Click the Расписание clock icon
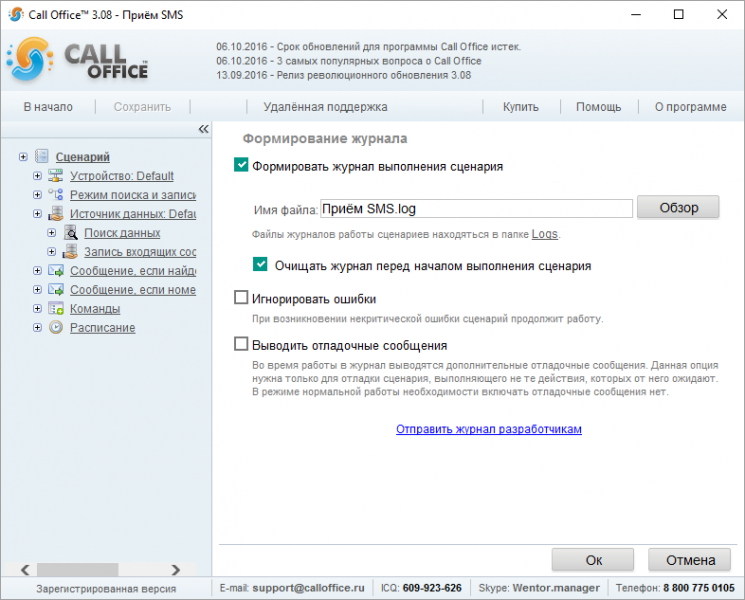 coord(56,327)
